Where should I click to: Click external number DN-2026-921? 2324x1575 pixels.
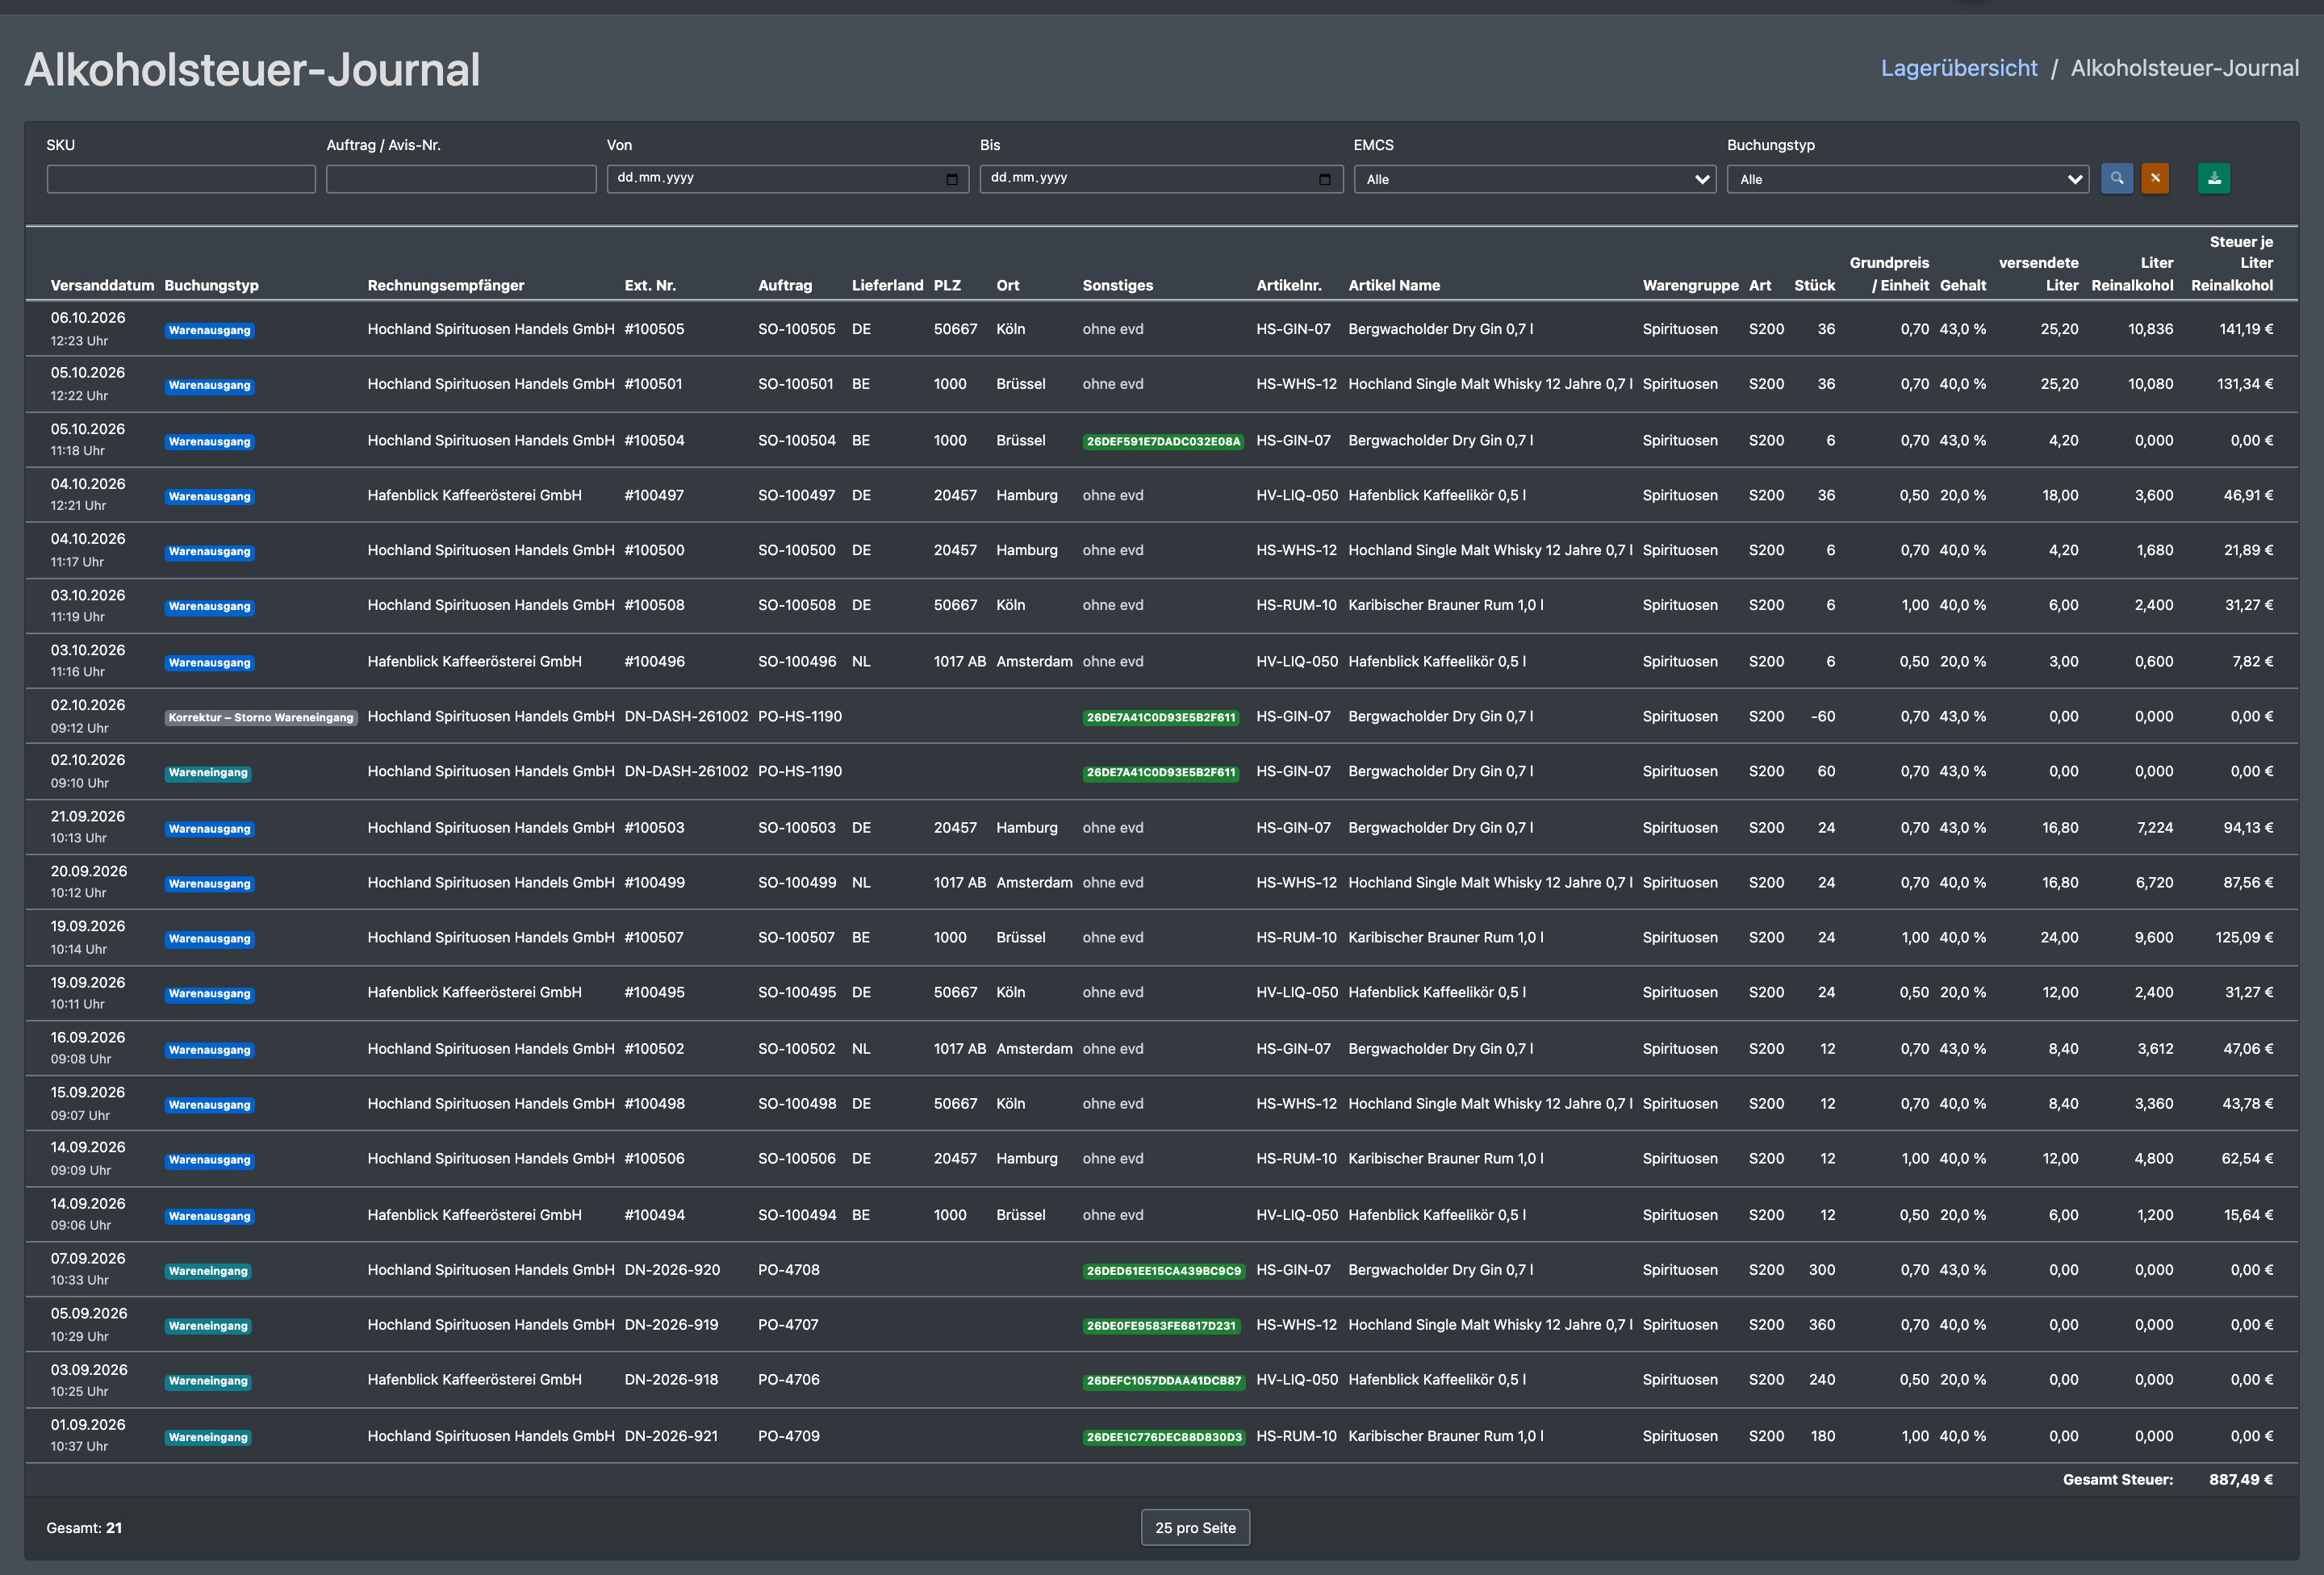point(671,1436)
